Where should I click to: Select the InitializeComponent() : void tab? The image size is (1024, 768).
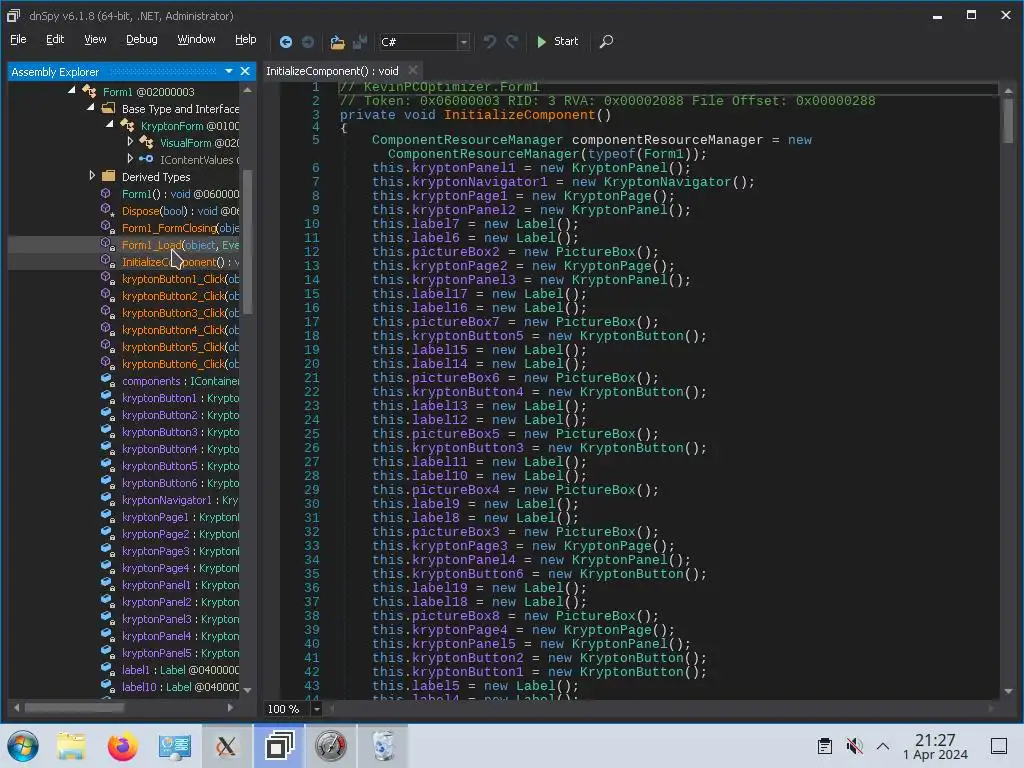(x=332, y=71)
